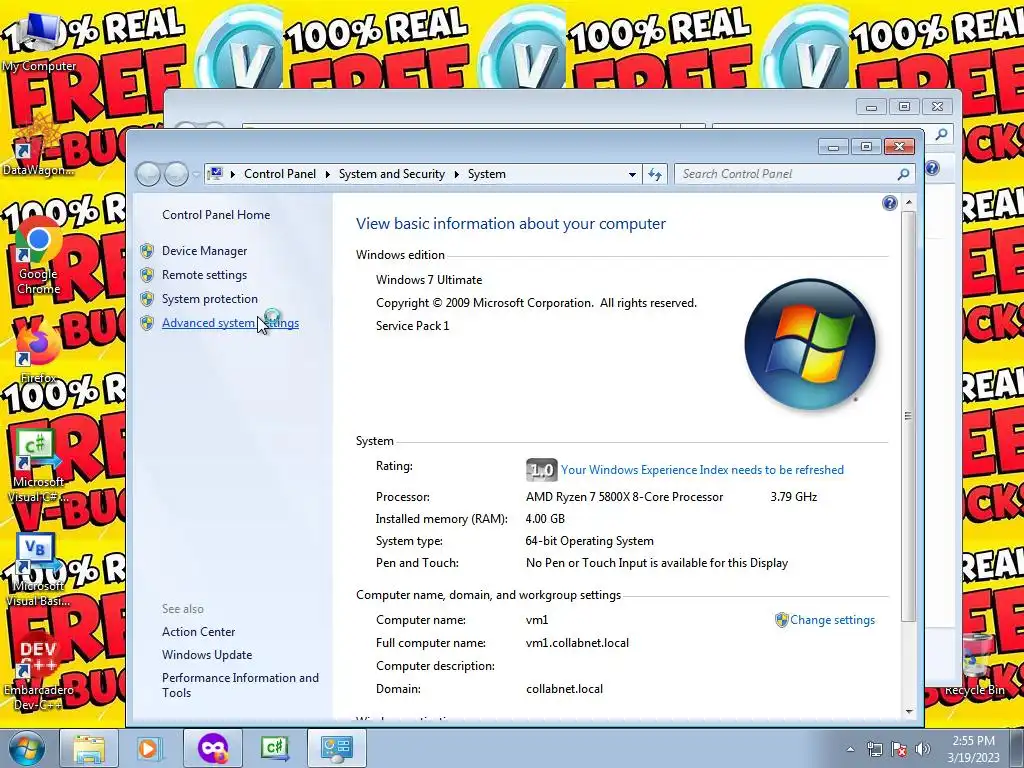Click the vm1.collabnet.local computer name
Screen dimensions: 1024x768
point(577,643)
